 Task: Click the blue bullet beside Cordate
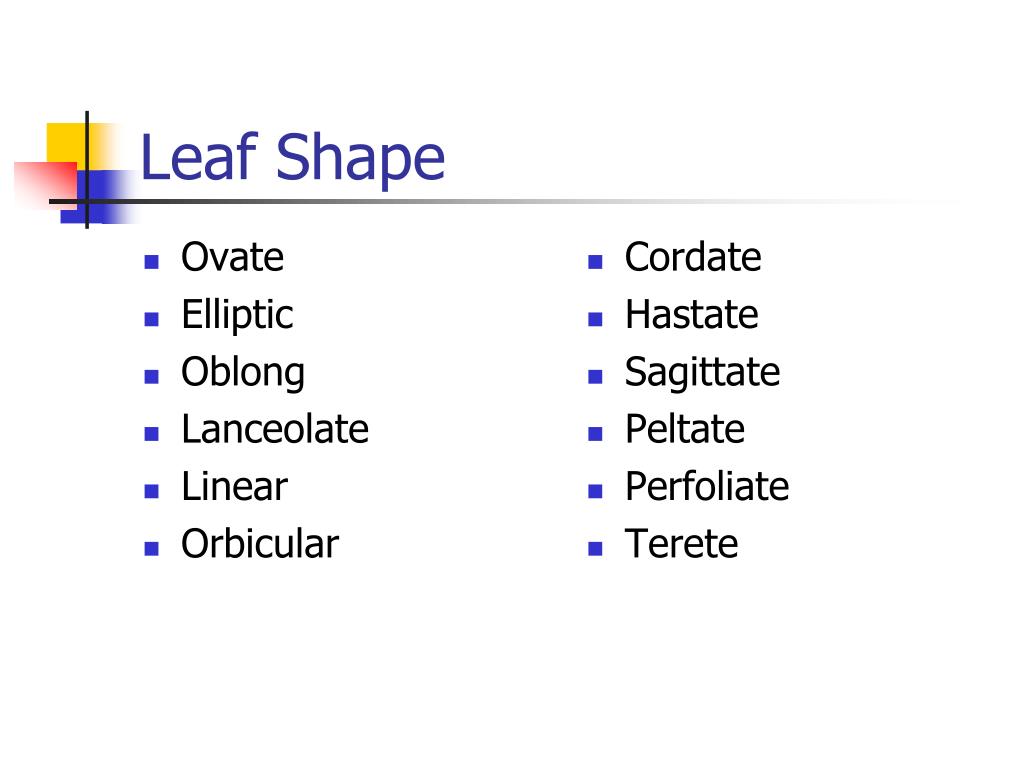pyautogui.click(x=595, y=262)
